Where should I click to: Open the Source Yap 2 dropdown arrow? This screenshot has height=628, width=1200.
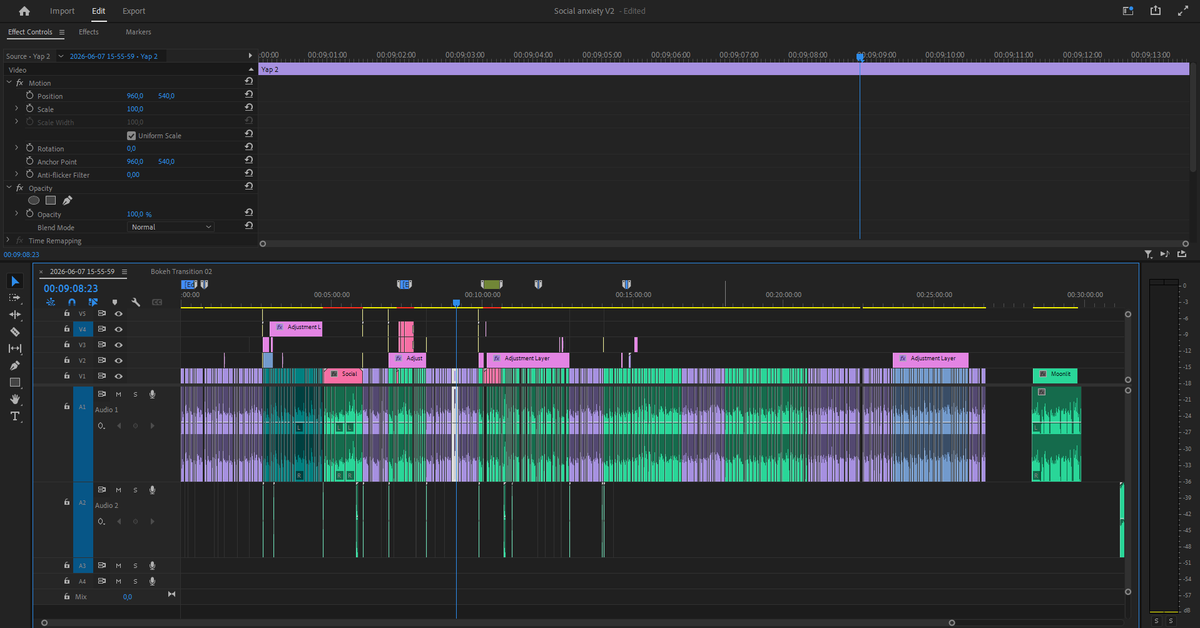click(59, 56)
